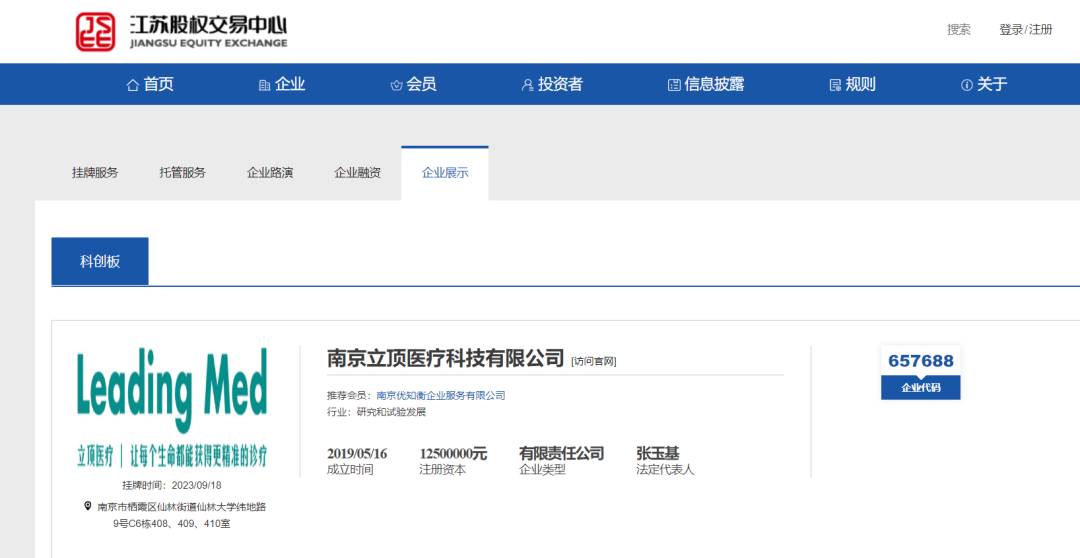1080x558 pixels.
Task: Click the person icon beside 投资者
Action: click(528, 85)
